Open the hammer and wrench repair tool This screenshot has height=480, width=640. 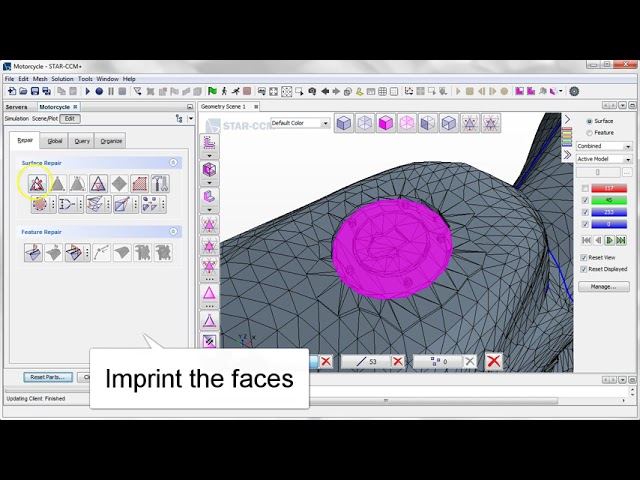coord(160,184)
